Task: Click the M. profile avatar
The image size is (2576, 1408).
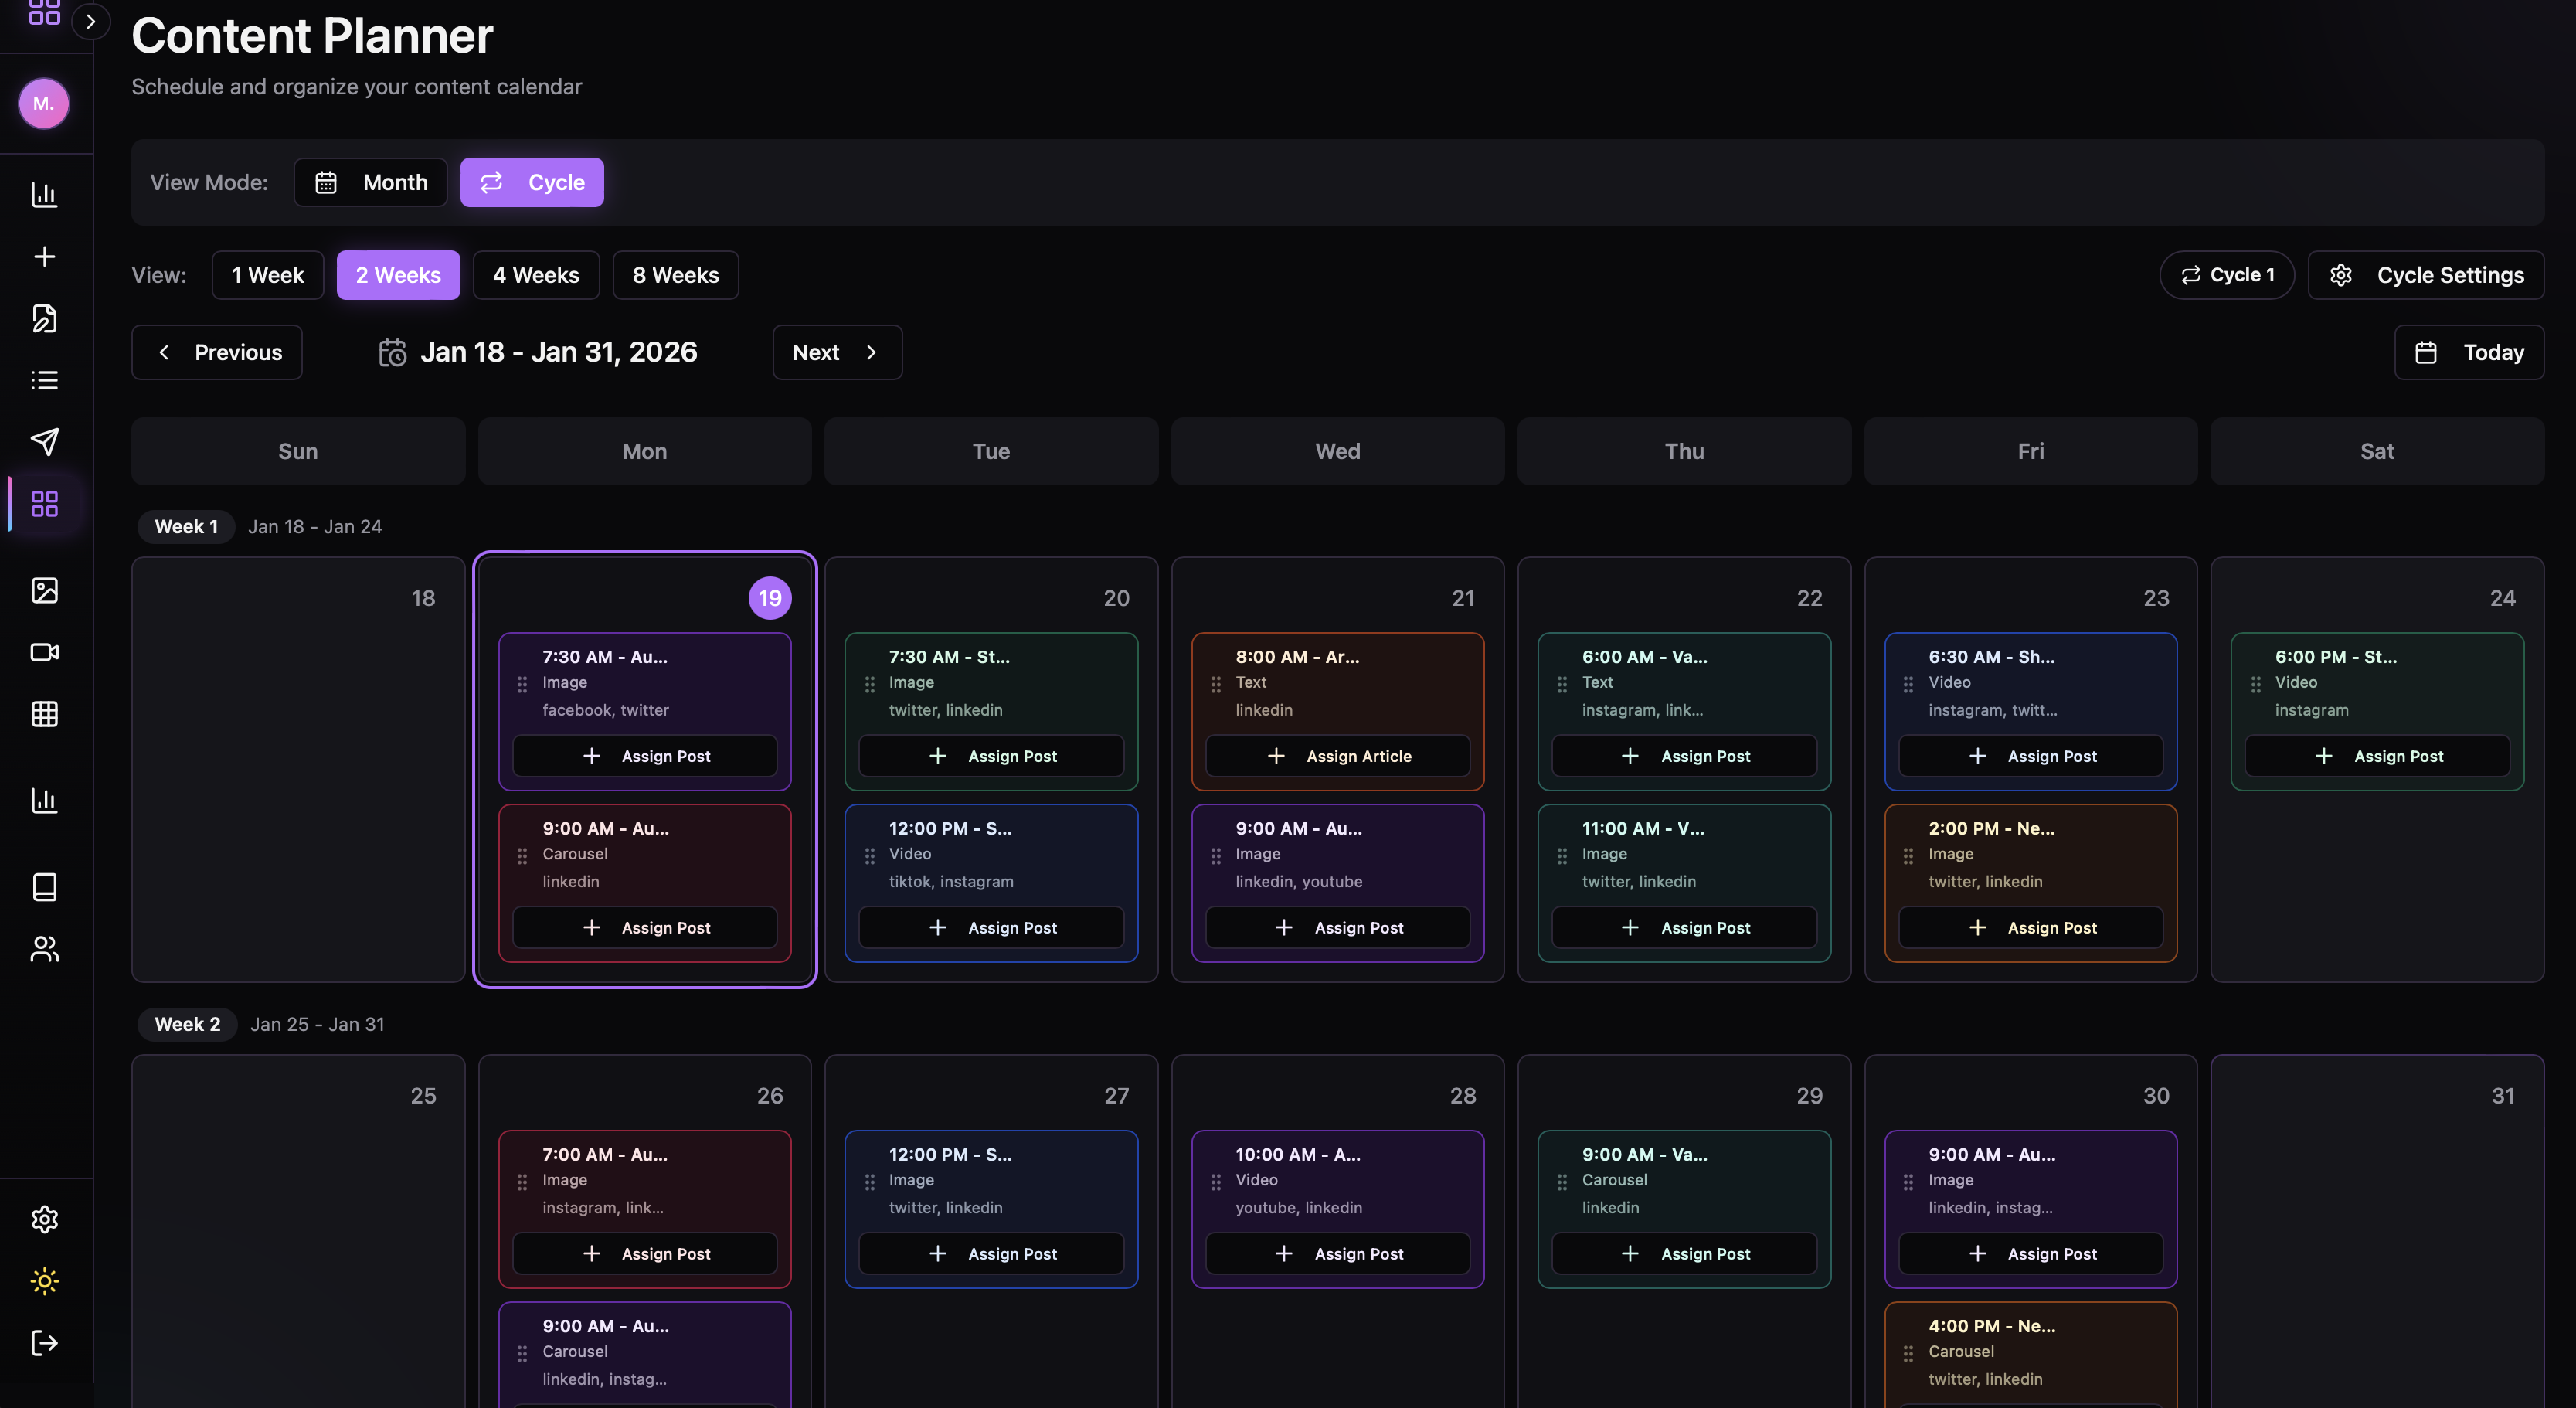Action: (44, 103)
